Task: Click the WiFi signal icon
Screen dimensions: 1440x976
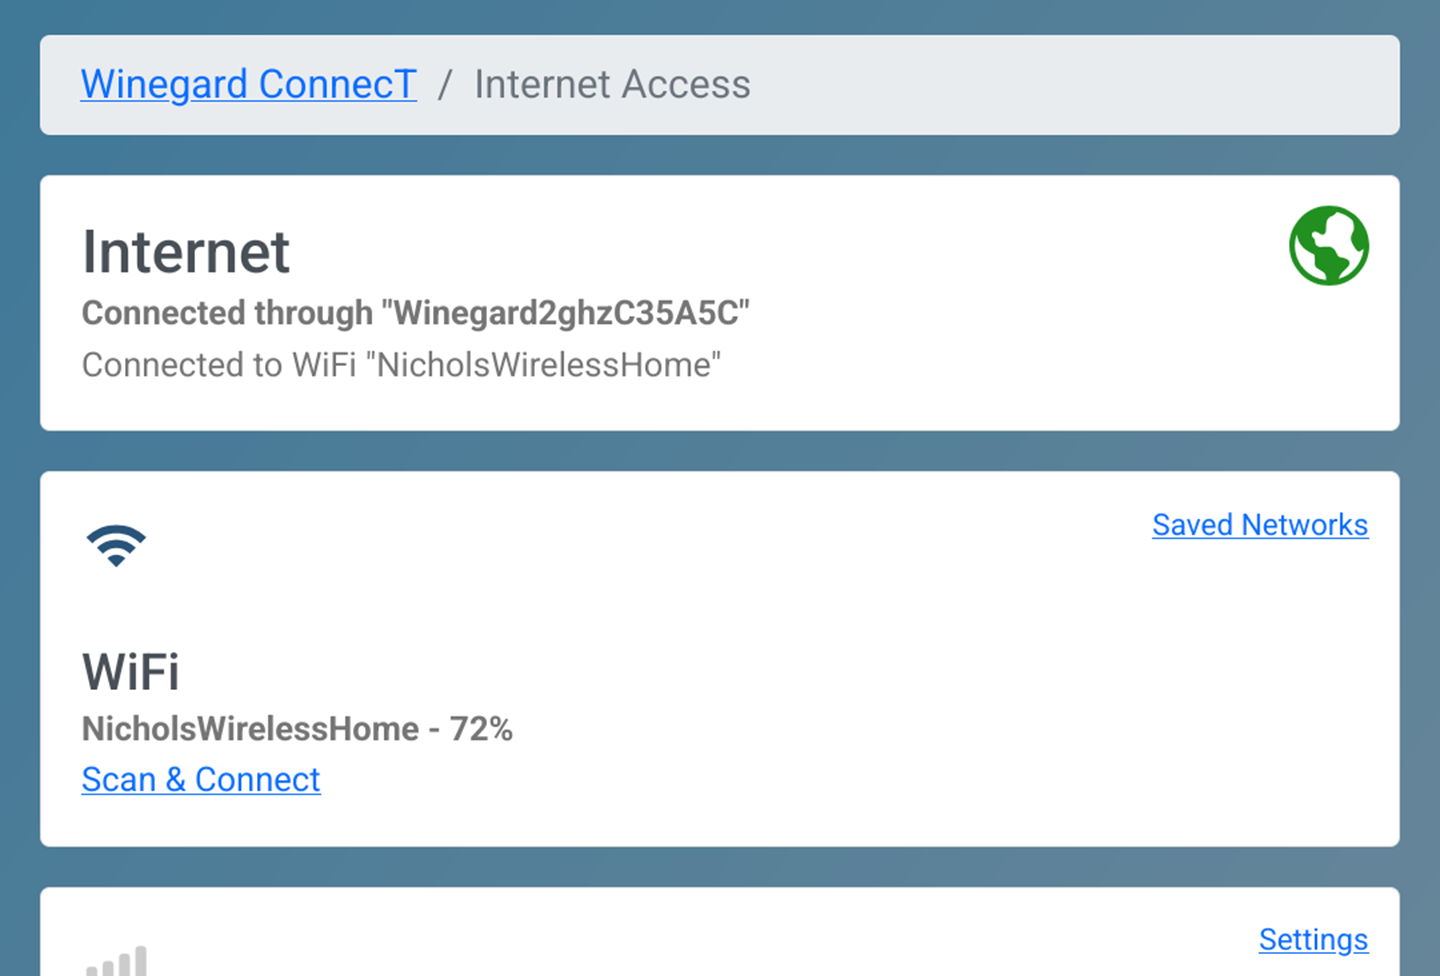Action: pos(116,545)
